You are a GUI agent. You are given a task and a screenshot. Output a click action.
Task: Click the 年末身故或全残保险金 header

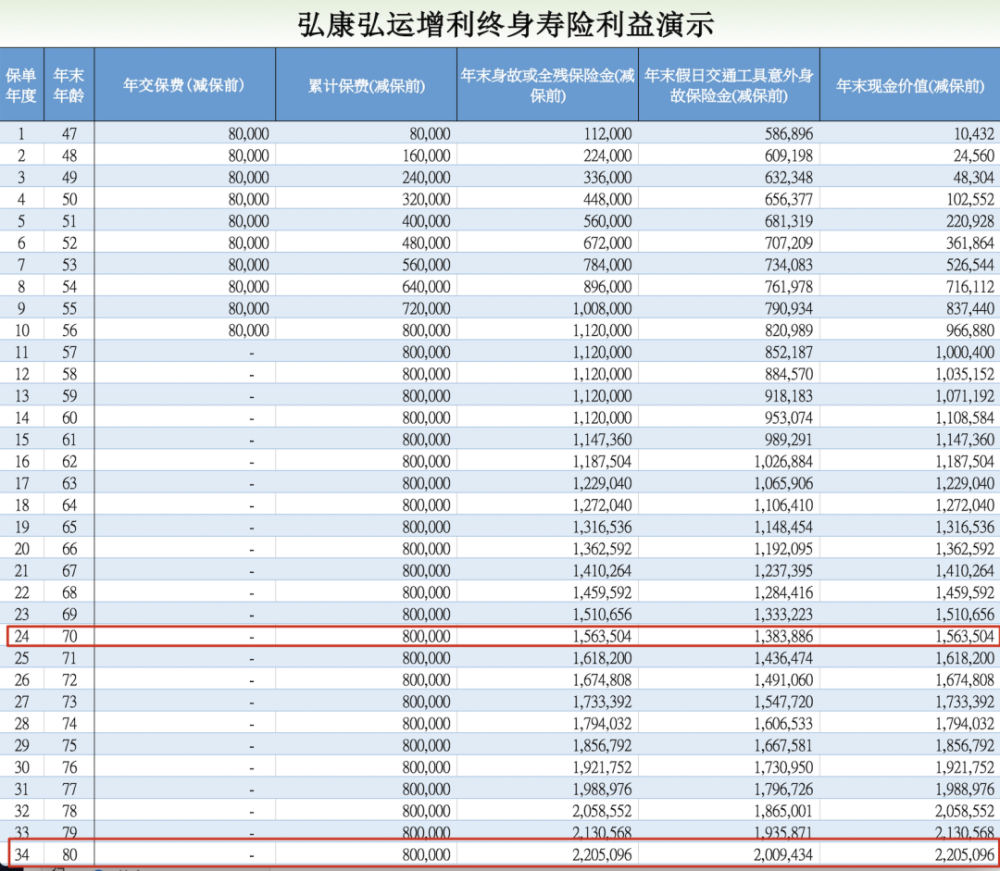[547, 85]
